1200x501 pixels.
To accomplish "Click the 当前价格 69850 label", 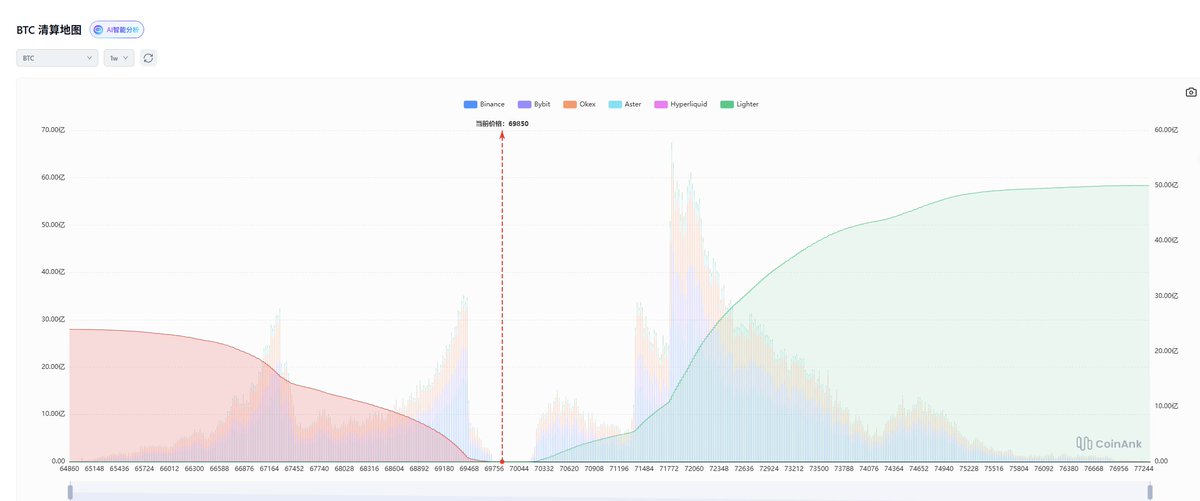I will (502, 123).
